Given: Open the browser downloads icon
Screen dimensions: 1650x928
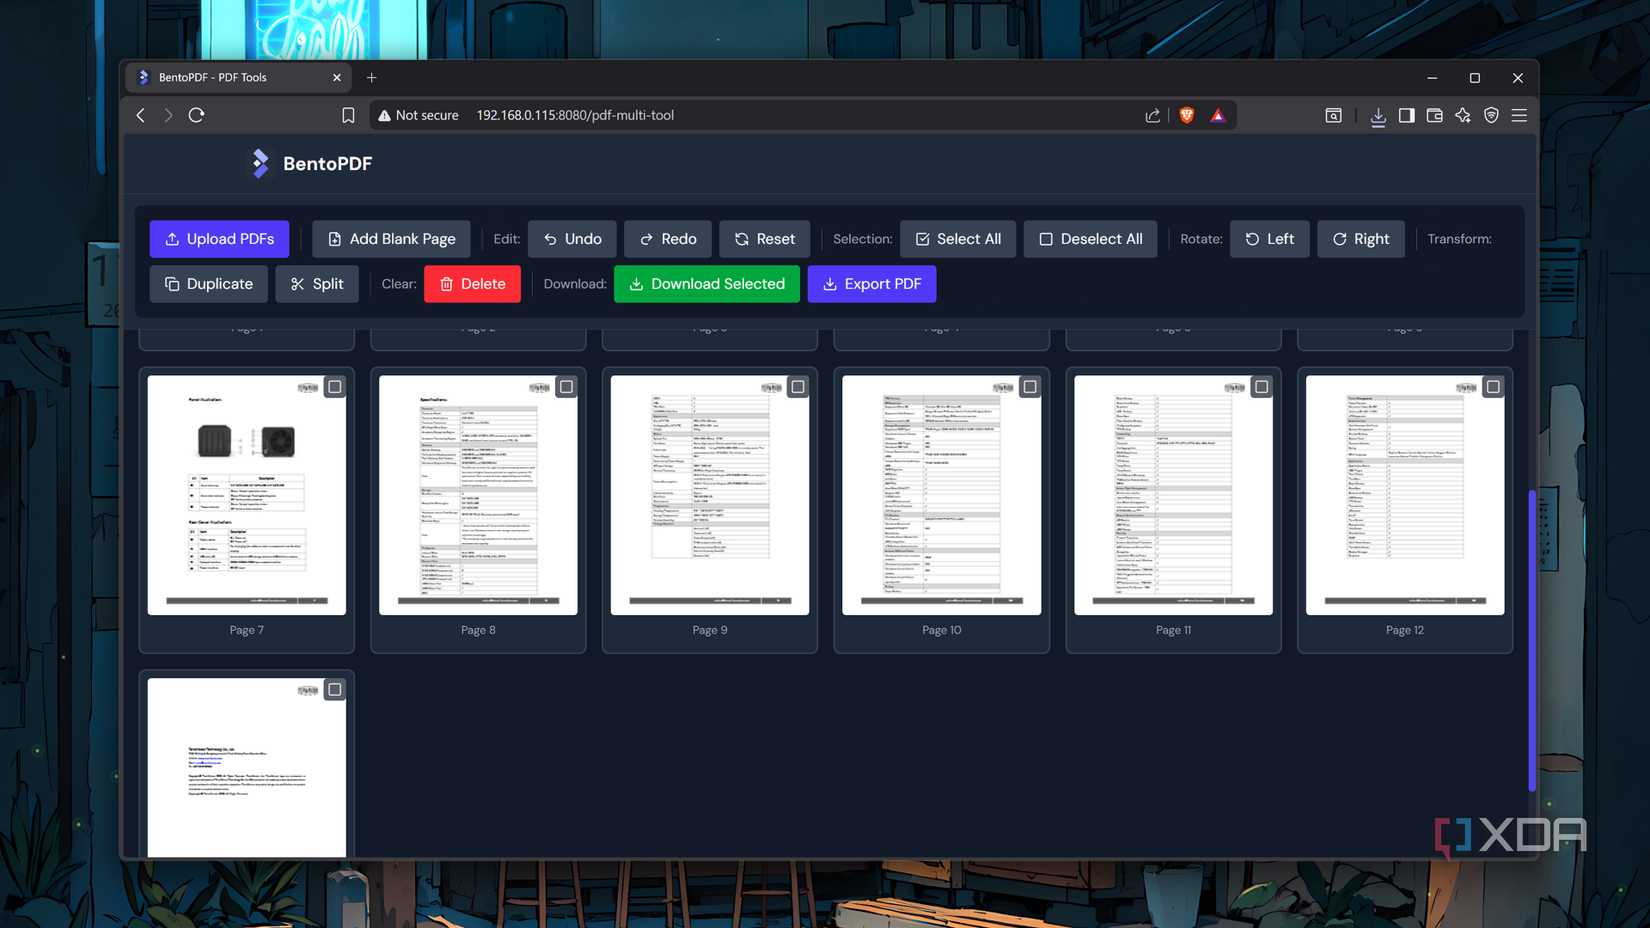Looking at the screenshot, I should (1378, 115).
